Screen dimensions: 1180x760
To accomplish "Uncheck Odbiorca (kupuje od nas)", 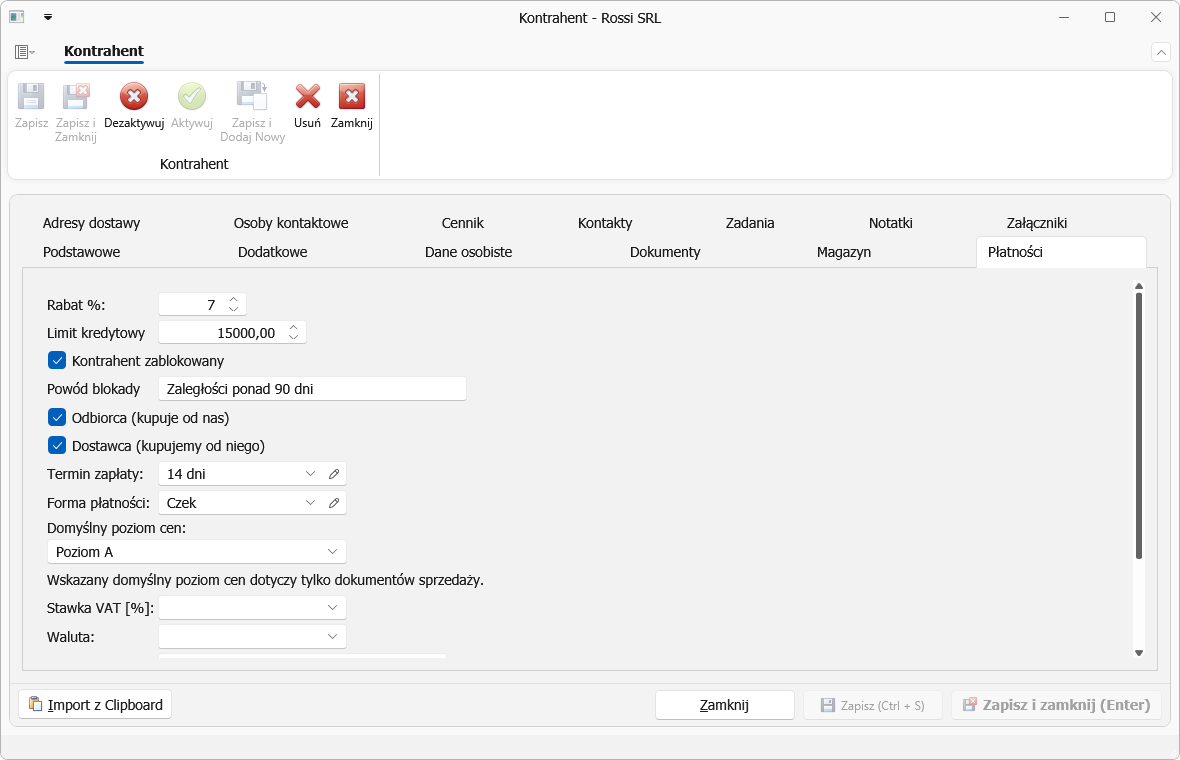I will point(57,418).
